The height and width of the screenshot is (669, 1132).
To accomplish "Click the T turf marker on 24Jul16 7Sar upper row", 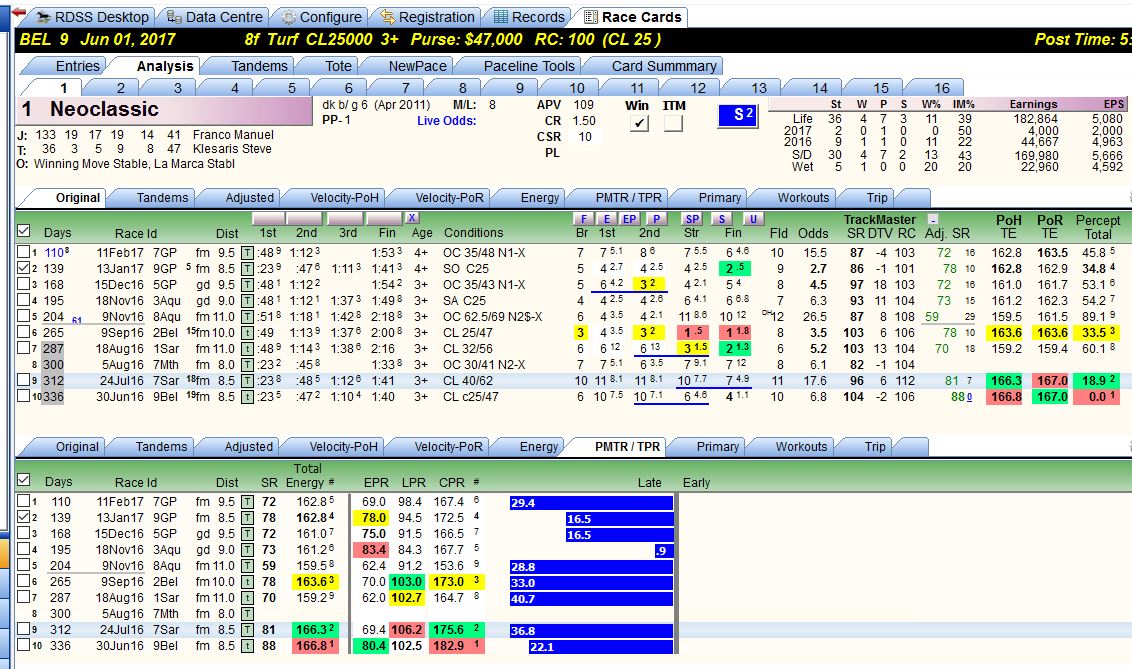I will tap(247, 381).
